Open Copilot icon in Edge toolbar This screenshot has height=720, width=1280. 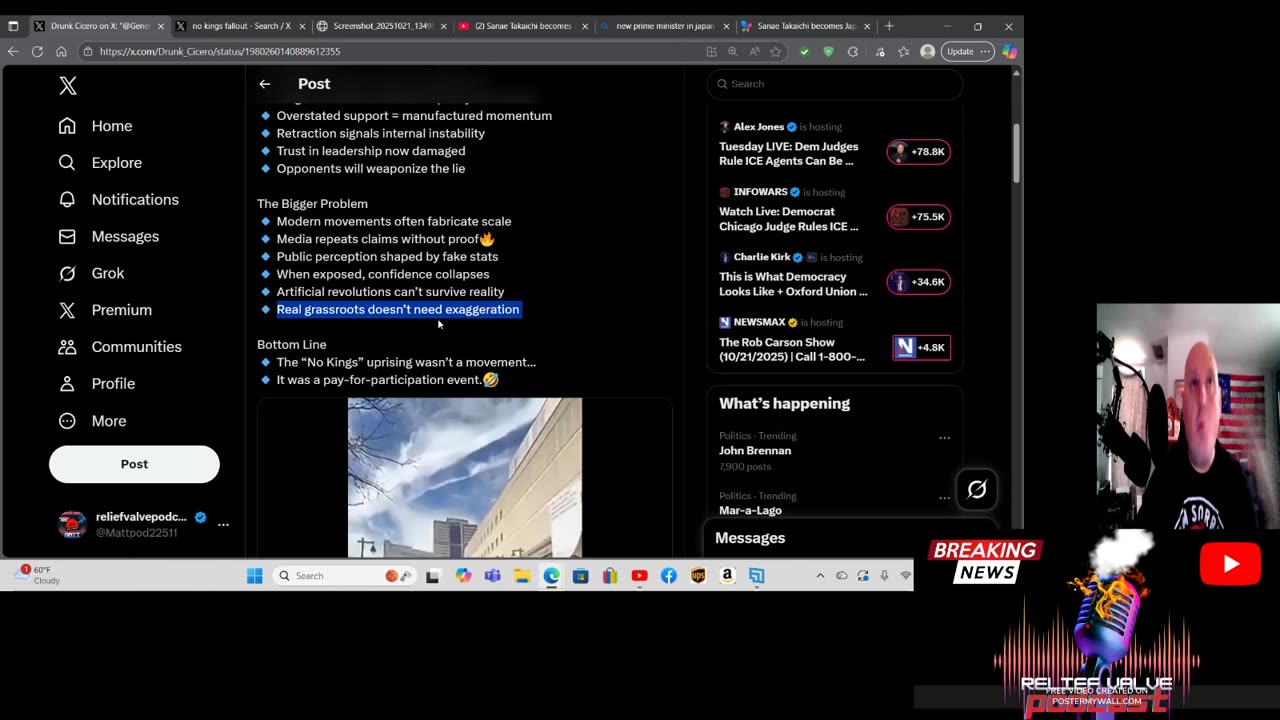point(1009,51)
